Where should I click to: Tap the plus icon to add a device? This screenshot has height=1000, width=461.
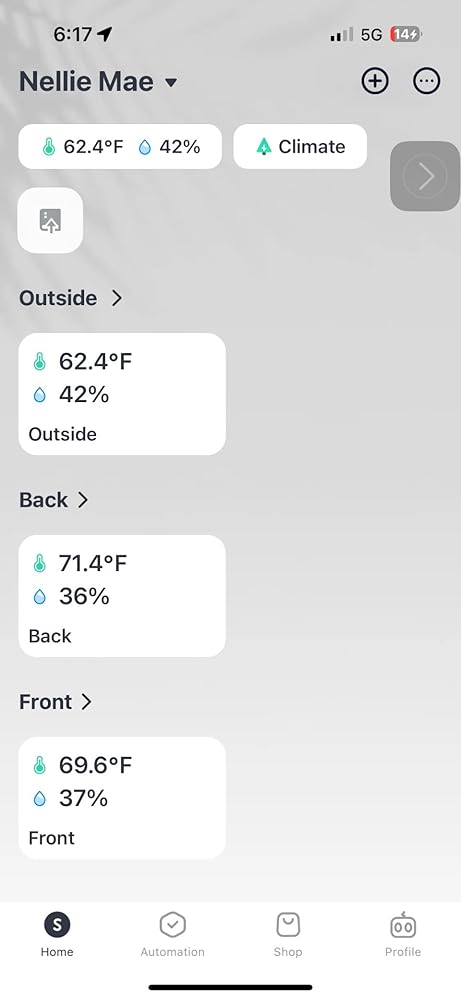pos(375,82)
